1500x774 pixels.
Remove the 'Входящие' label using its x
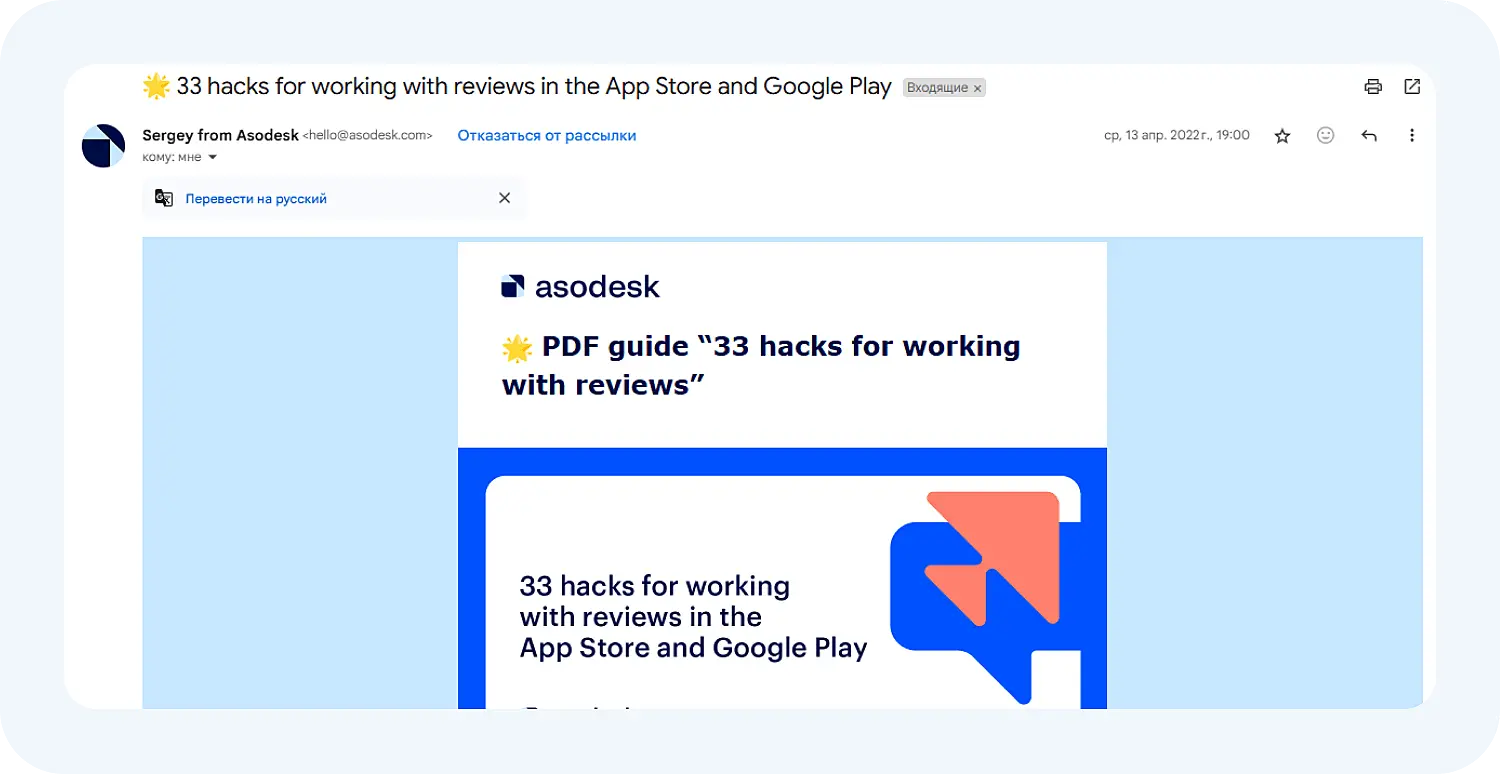(x=978, y=88)
